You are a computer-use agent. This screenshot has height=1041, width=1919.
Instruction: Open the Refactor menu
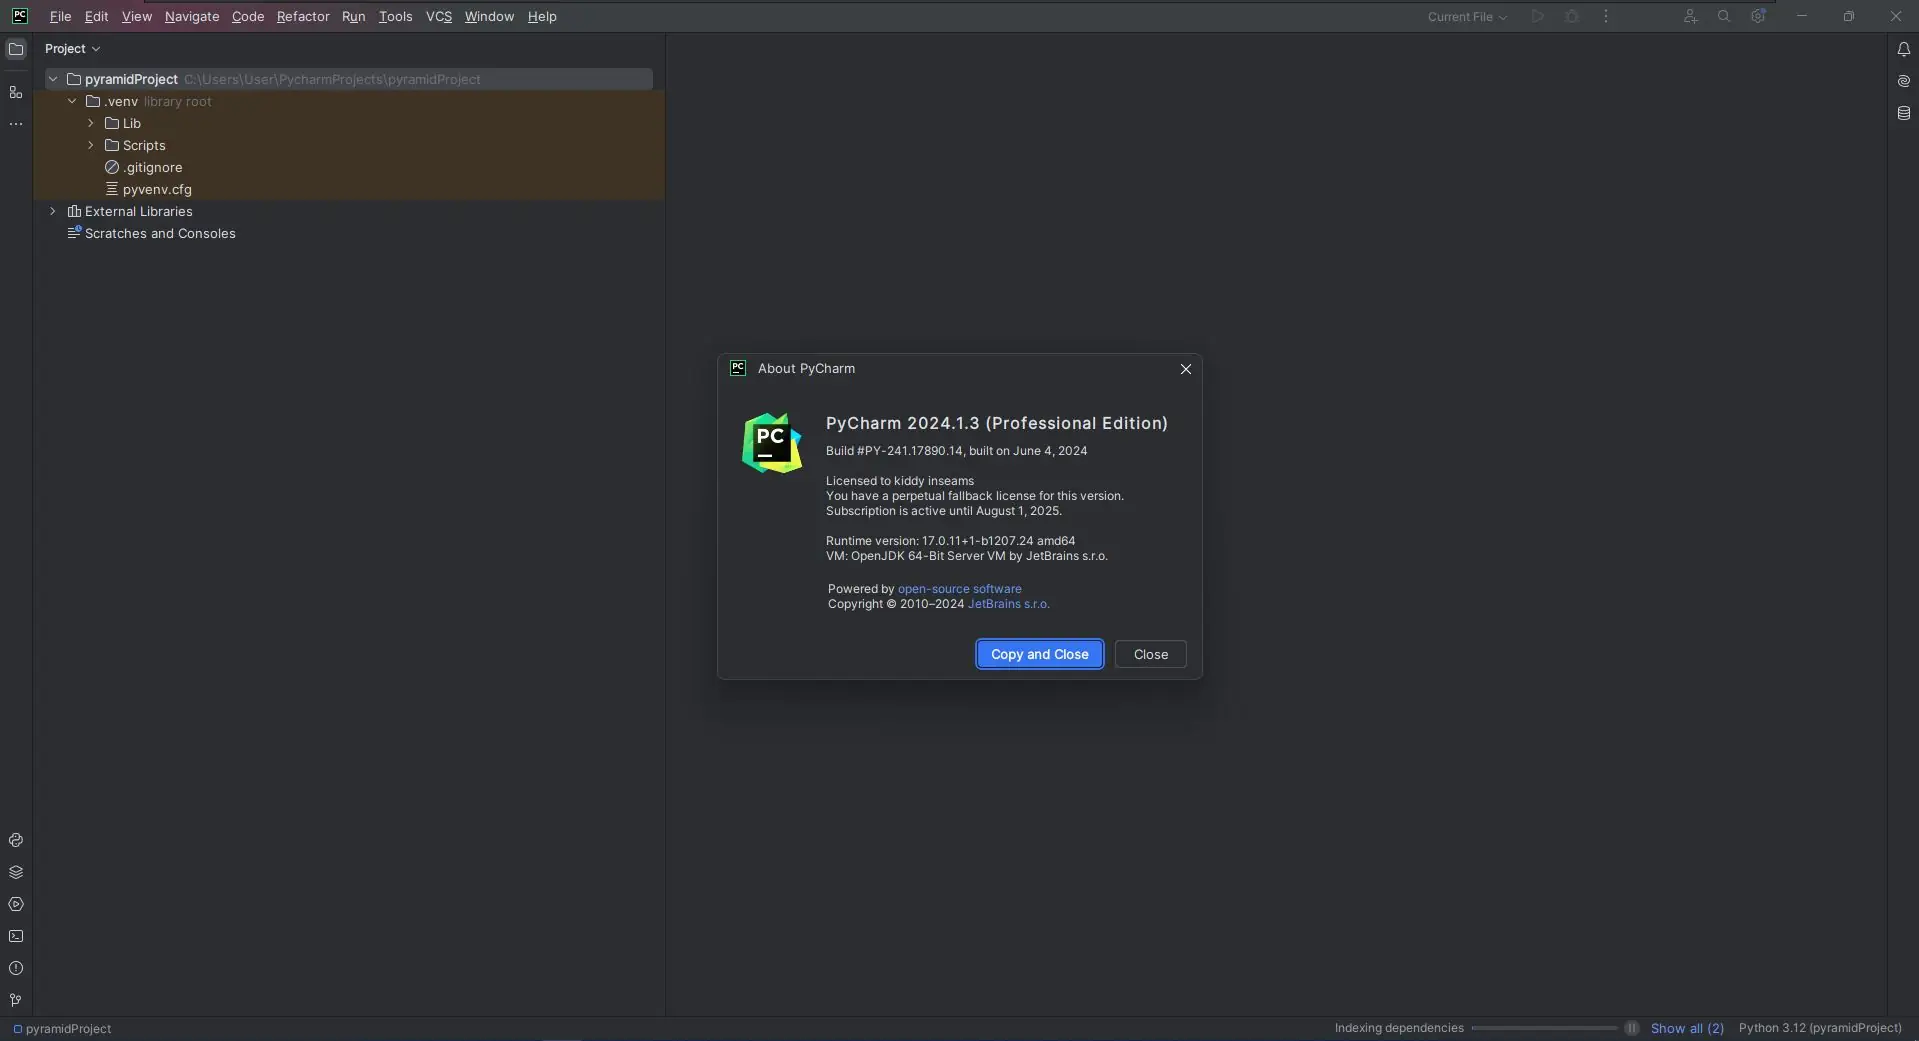click(x=303, y=17)
